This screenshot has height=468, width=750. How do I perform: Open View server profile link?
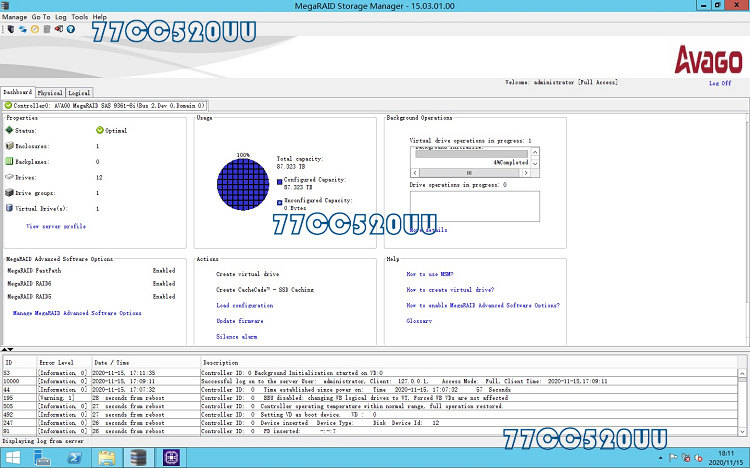point(56,226)
